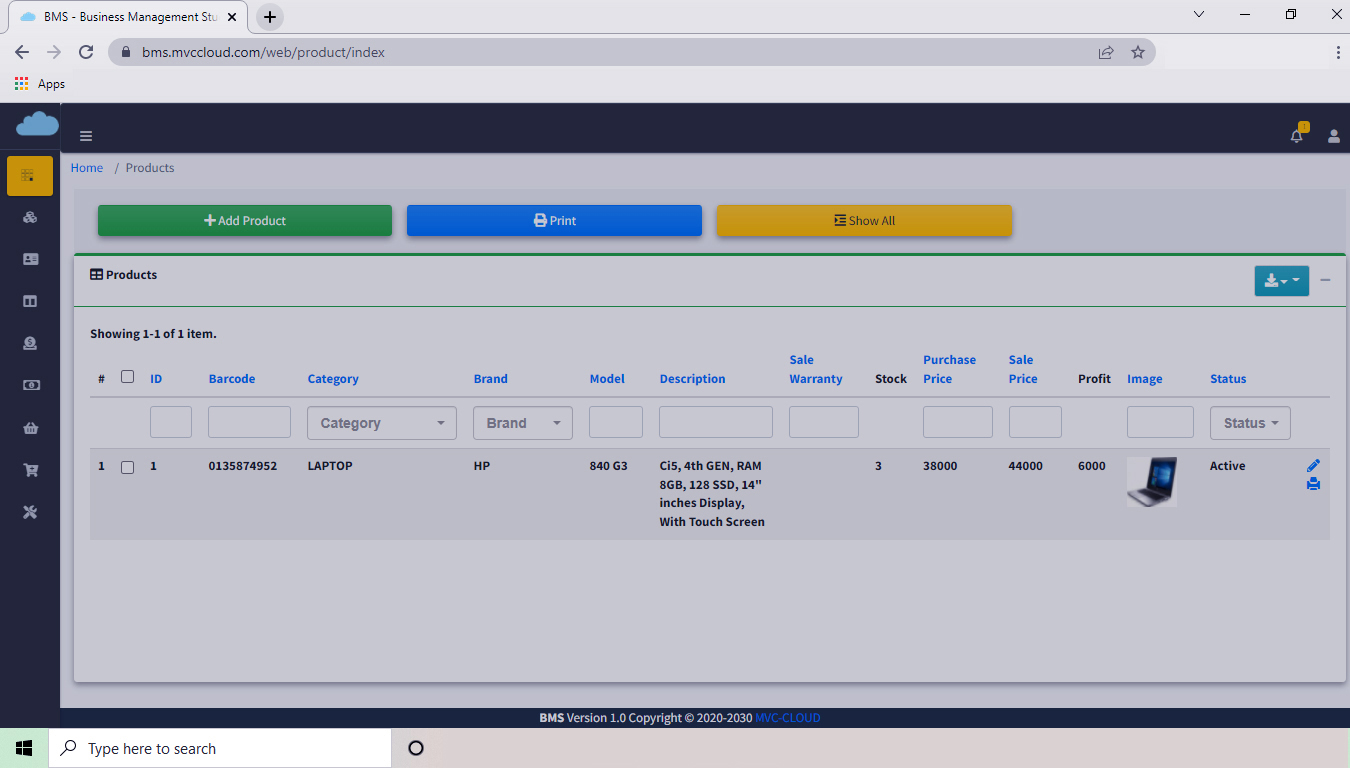
Task: Open the export download dropdown button
Action: tap(1281, 281)
